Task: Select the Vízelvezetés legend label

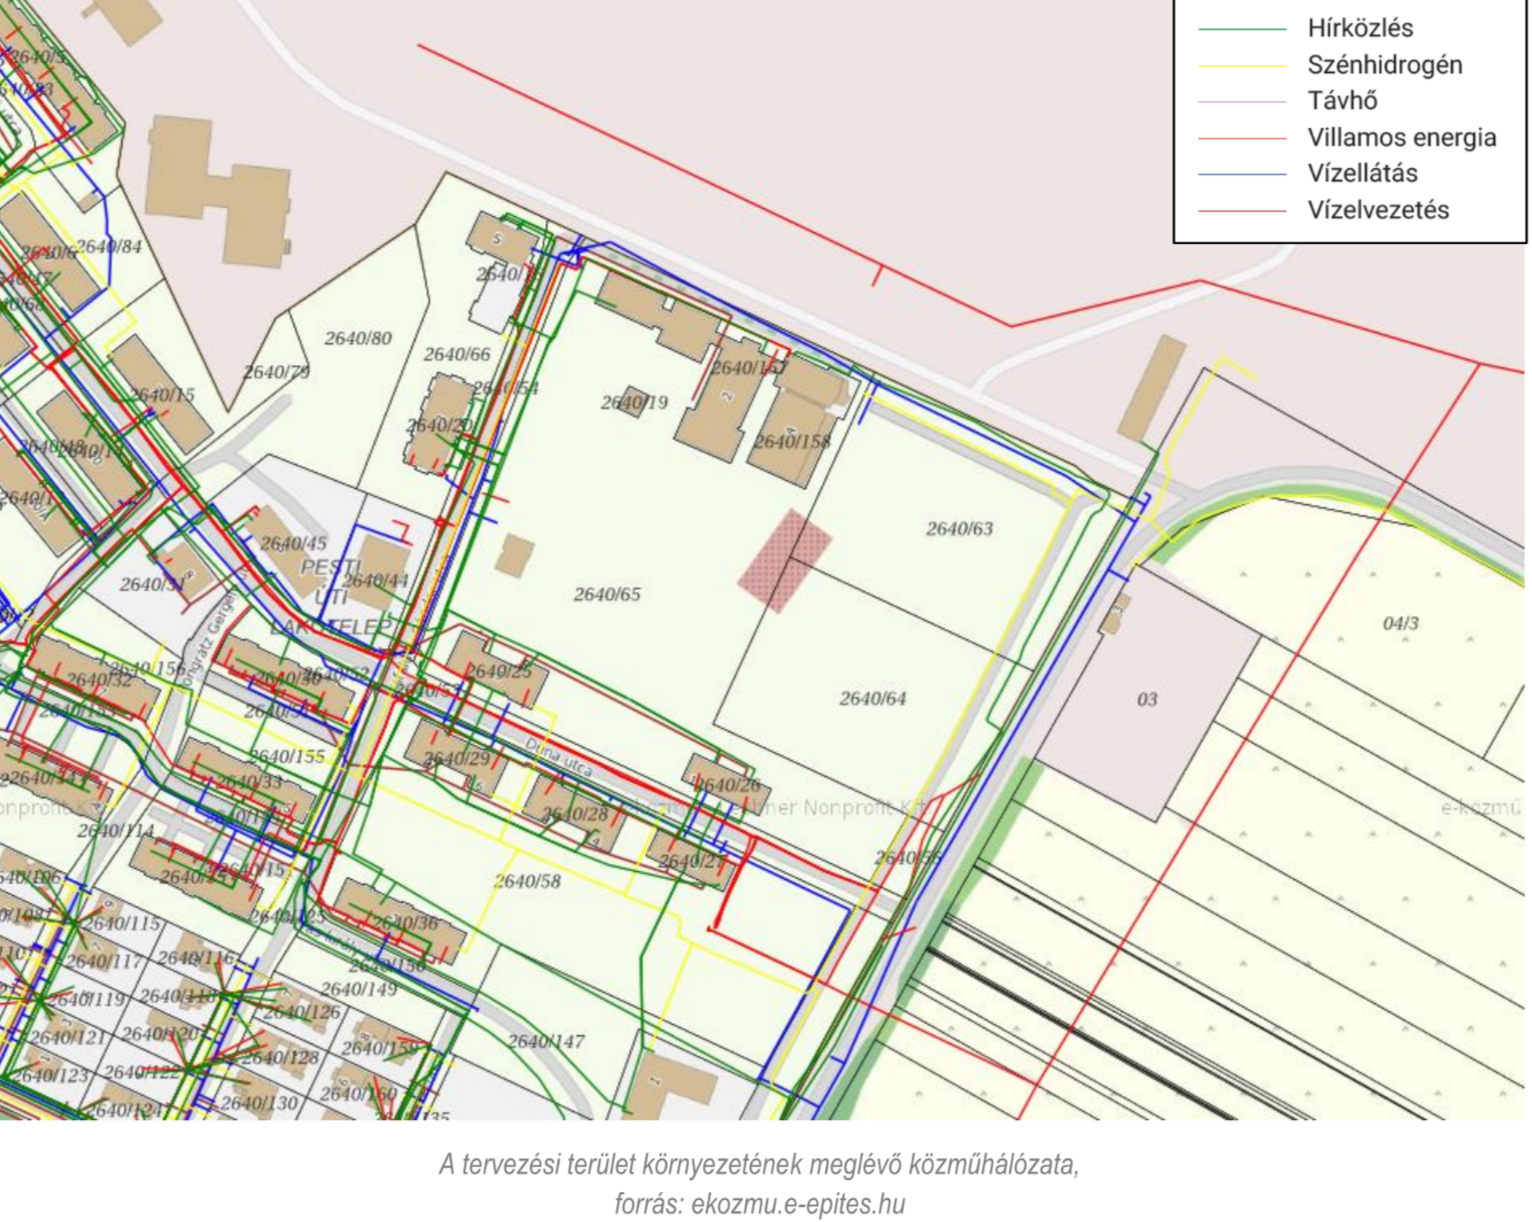Action: (x=1377, y=210)
